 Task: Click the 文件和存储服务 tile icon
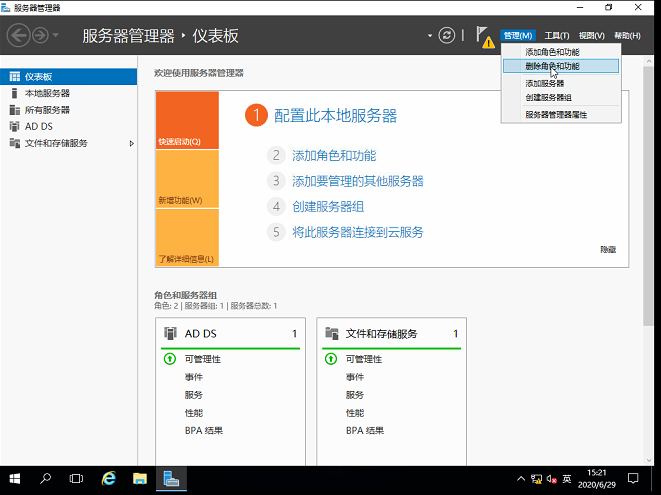(332, 334)
